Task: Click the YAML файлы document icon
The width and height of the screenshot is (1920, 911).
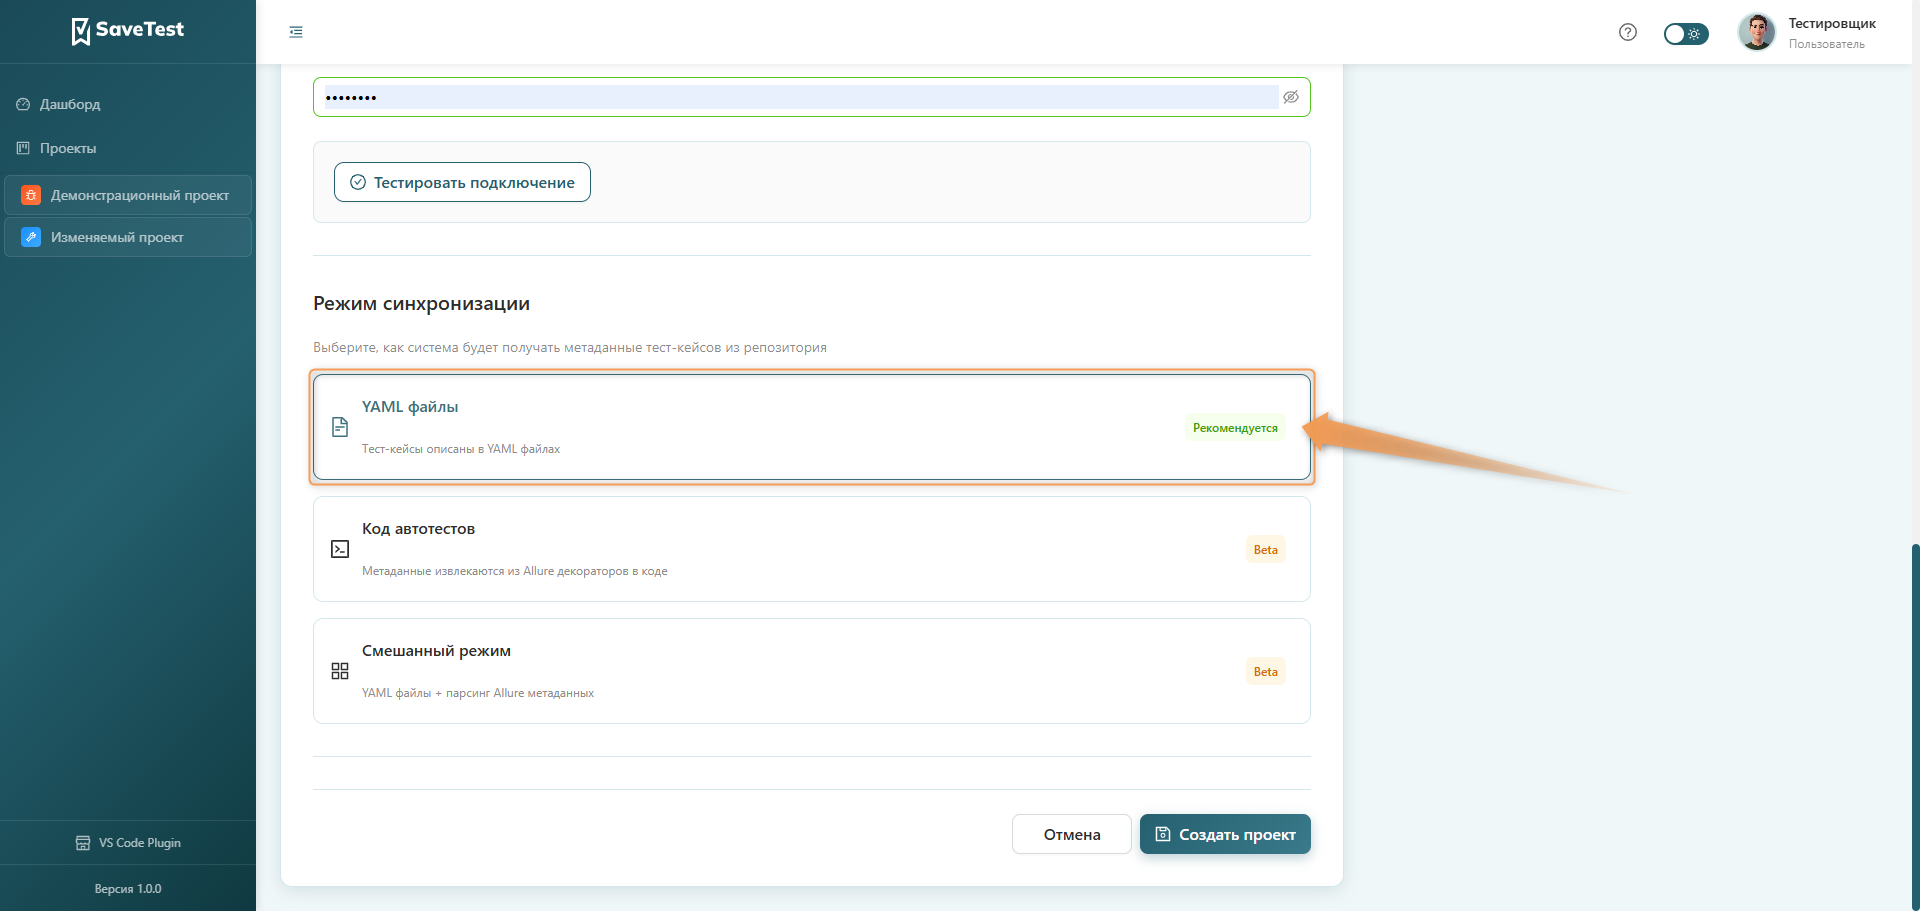Action: pyautogui.click(x=340, y=427)
